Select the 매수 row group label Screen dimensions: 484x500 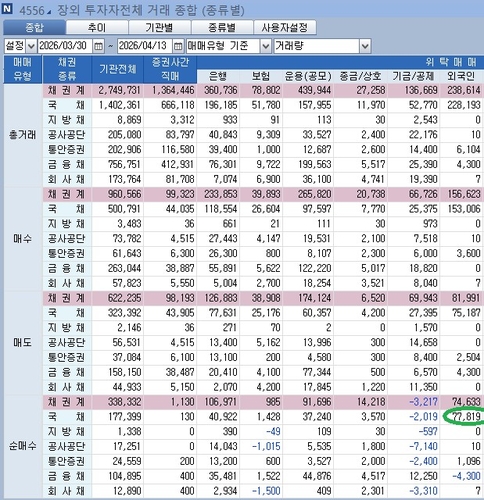tap(23, 239)
